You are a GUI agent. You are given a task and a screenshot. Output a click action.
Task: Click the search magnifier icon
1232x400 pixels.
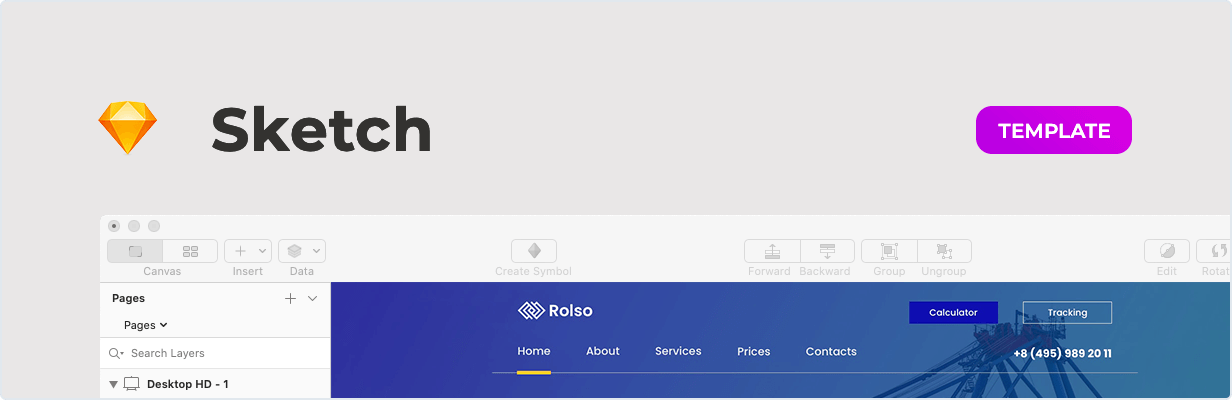point(116,353)
